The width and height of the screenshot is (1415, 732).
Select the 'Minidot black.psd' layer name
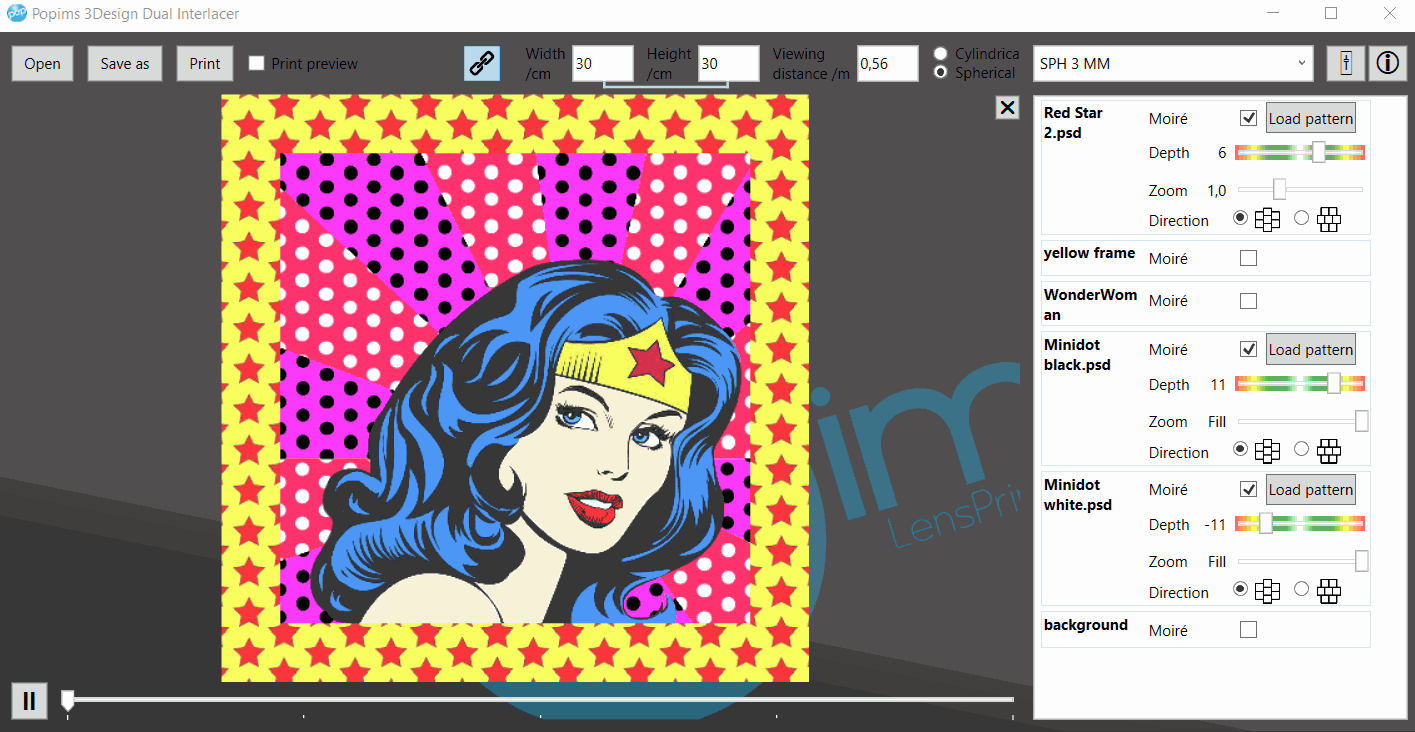pos(1077,355)
